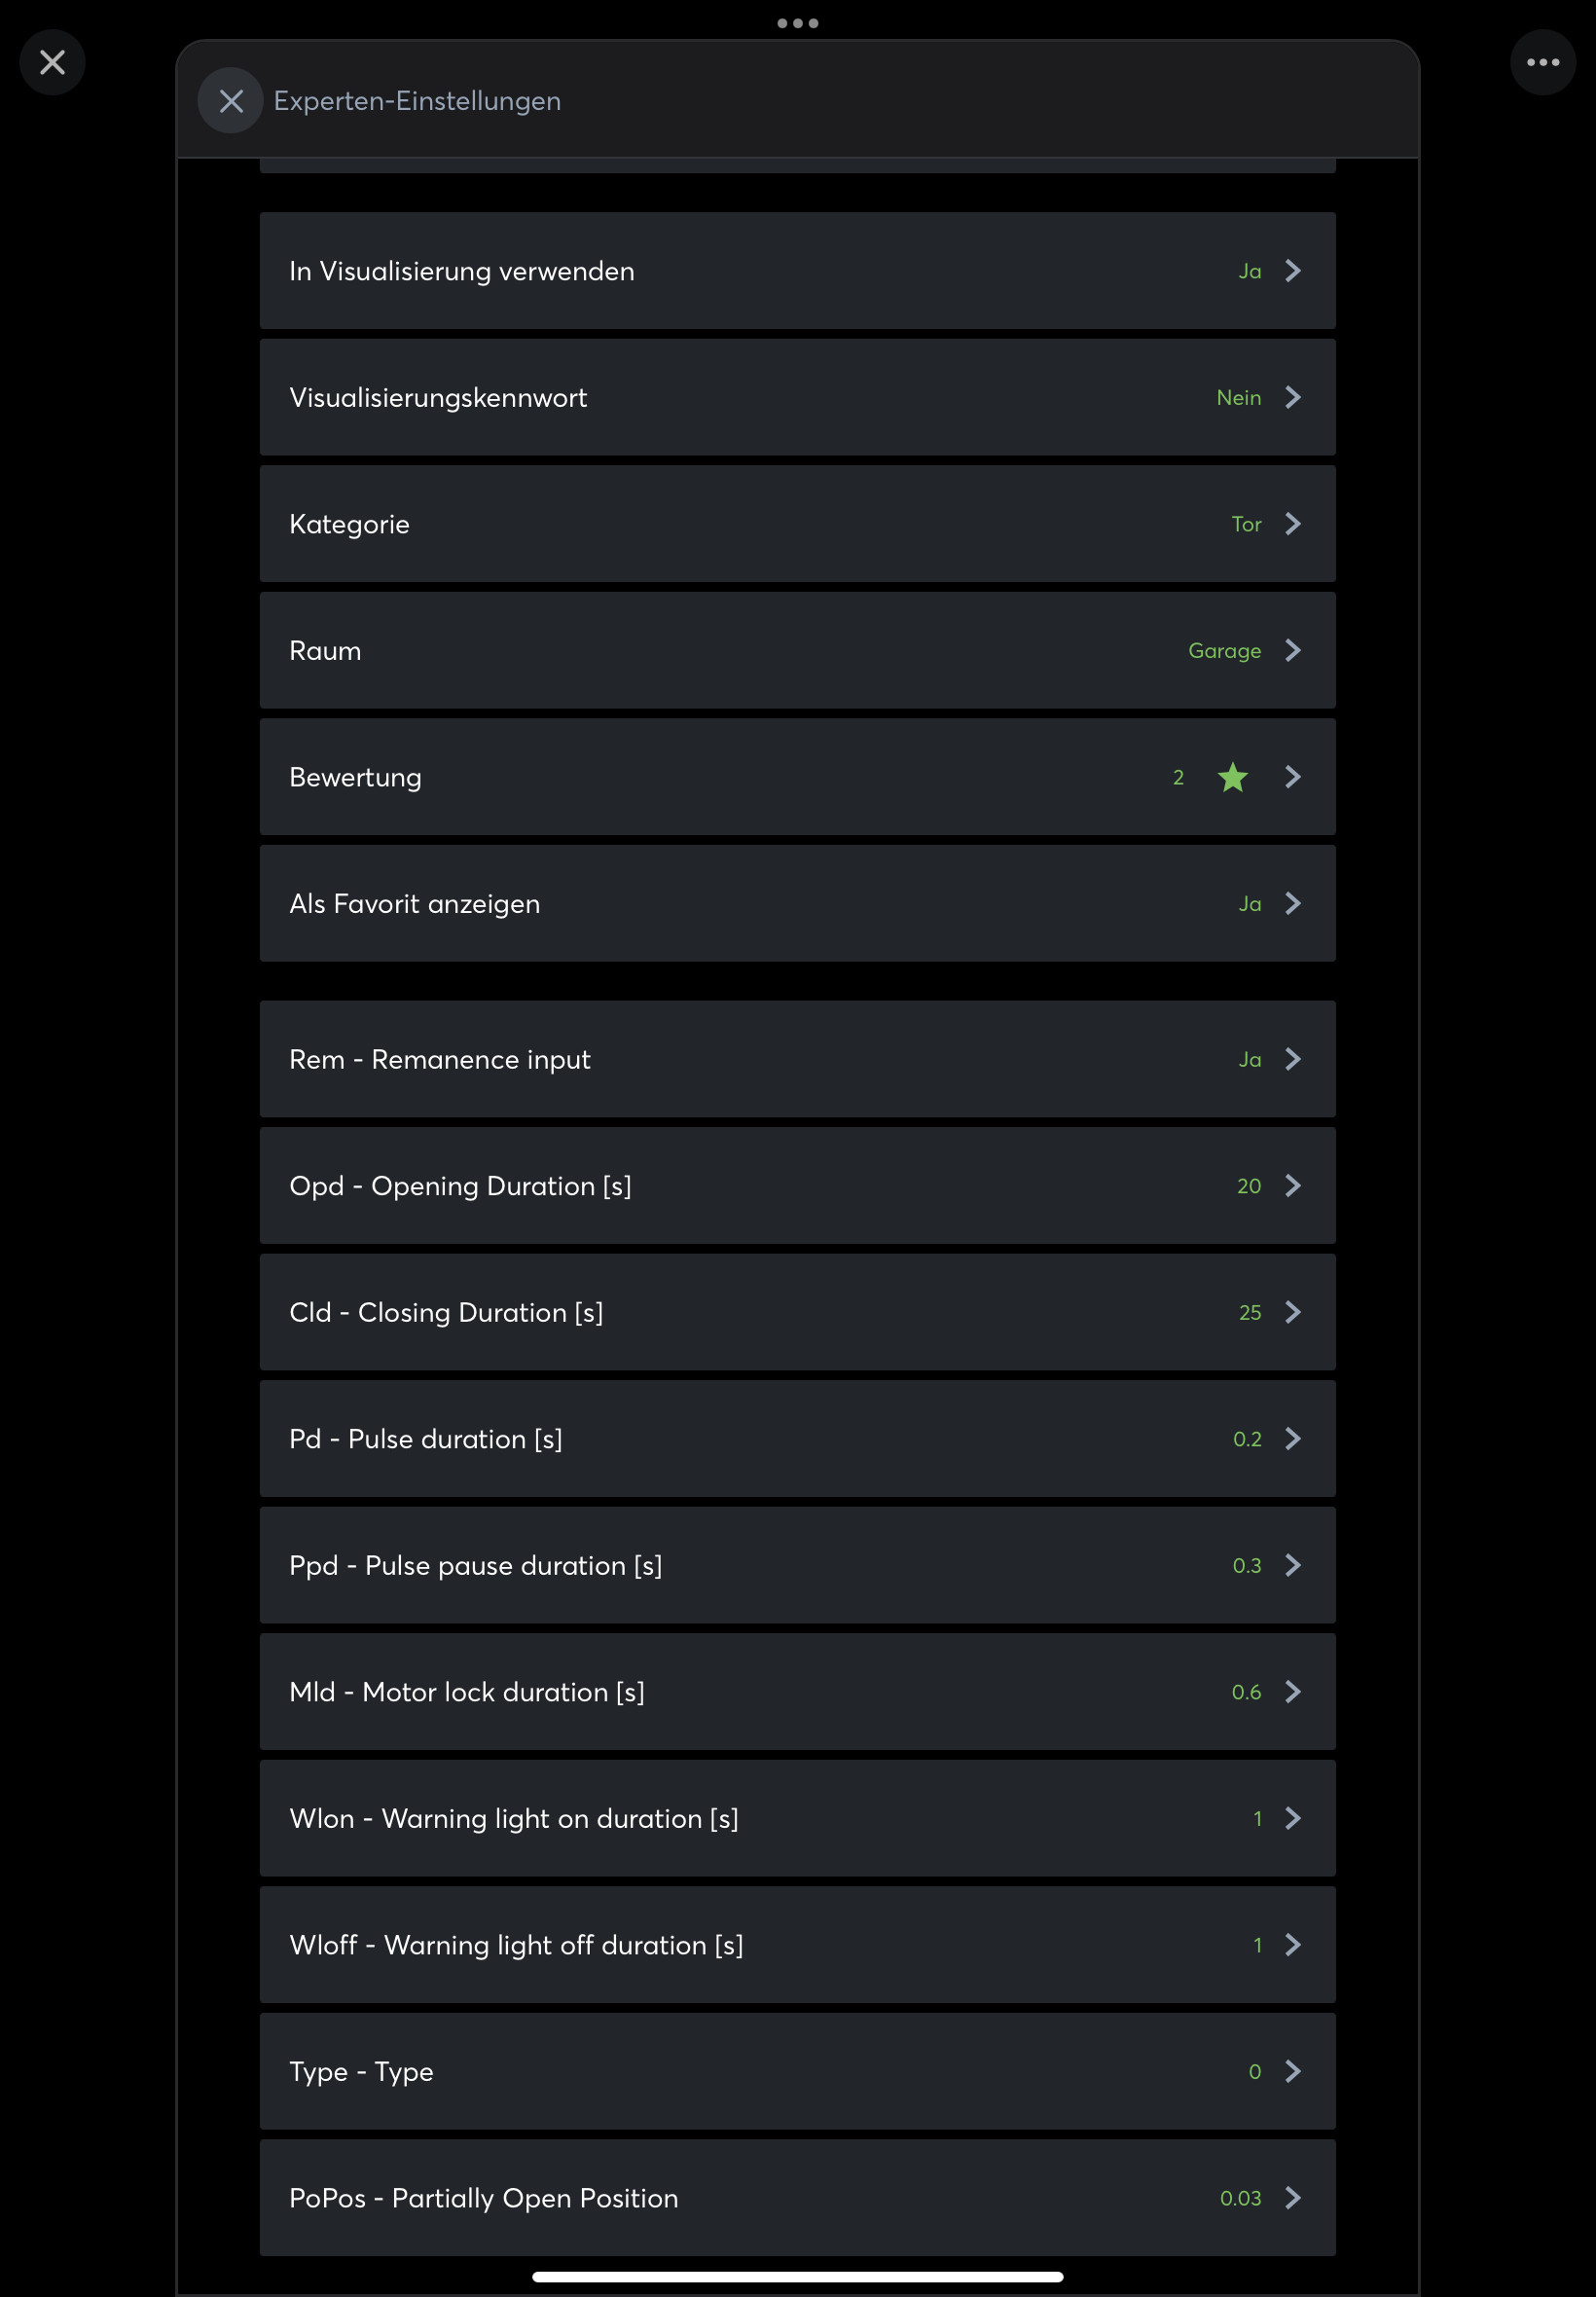Toggle 'In Visualisierung verwenden' Ja value
The width and height of the screenshot is (1596, 2297).
(x=1249, y=271)
